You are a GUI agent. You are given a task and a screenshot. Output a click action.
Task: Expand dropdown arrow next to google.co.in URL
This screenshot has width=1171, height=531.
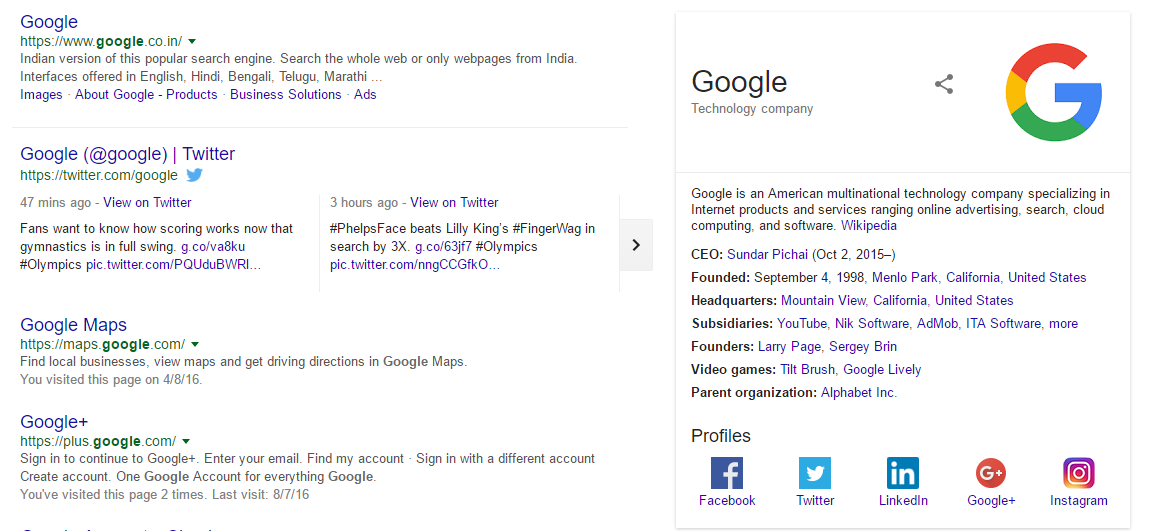tap(193, 41)
